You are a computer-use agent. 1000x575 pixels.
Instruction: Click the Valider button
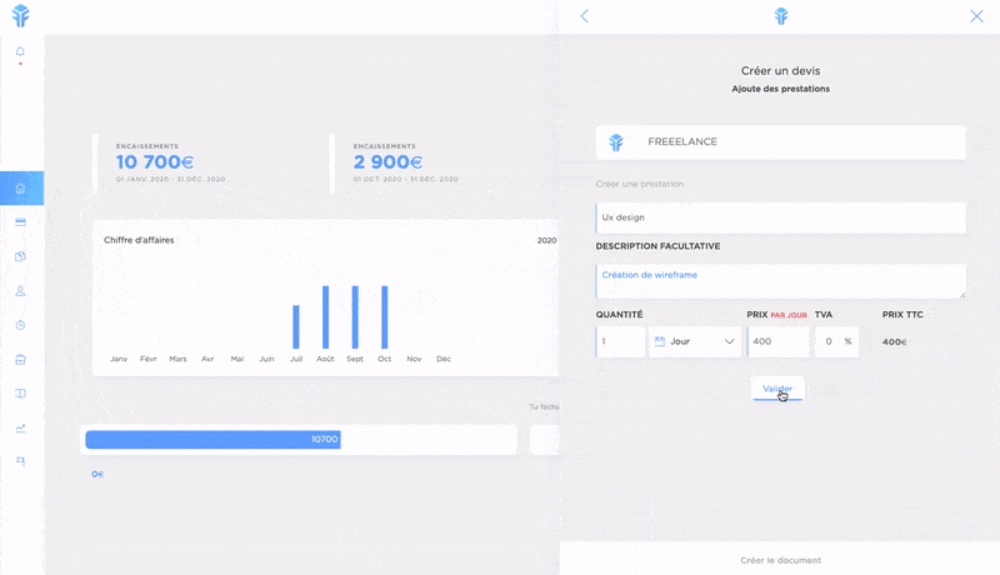(x=777, y=389)
